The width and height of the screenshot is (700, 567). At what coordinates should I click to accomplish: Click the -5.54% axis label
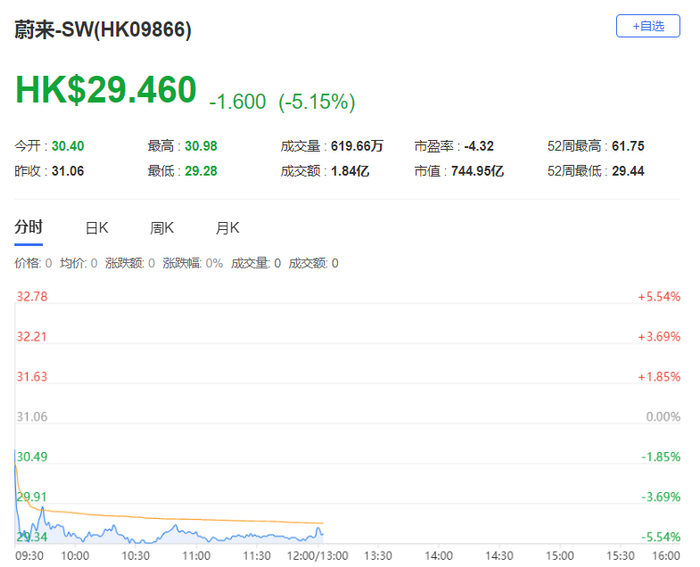click(x=661, y=537)
